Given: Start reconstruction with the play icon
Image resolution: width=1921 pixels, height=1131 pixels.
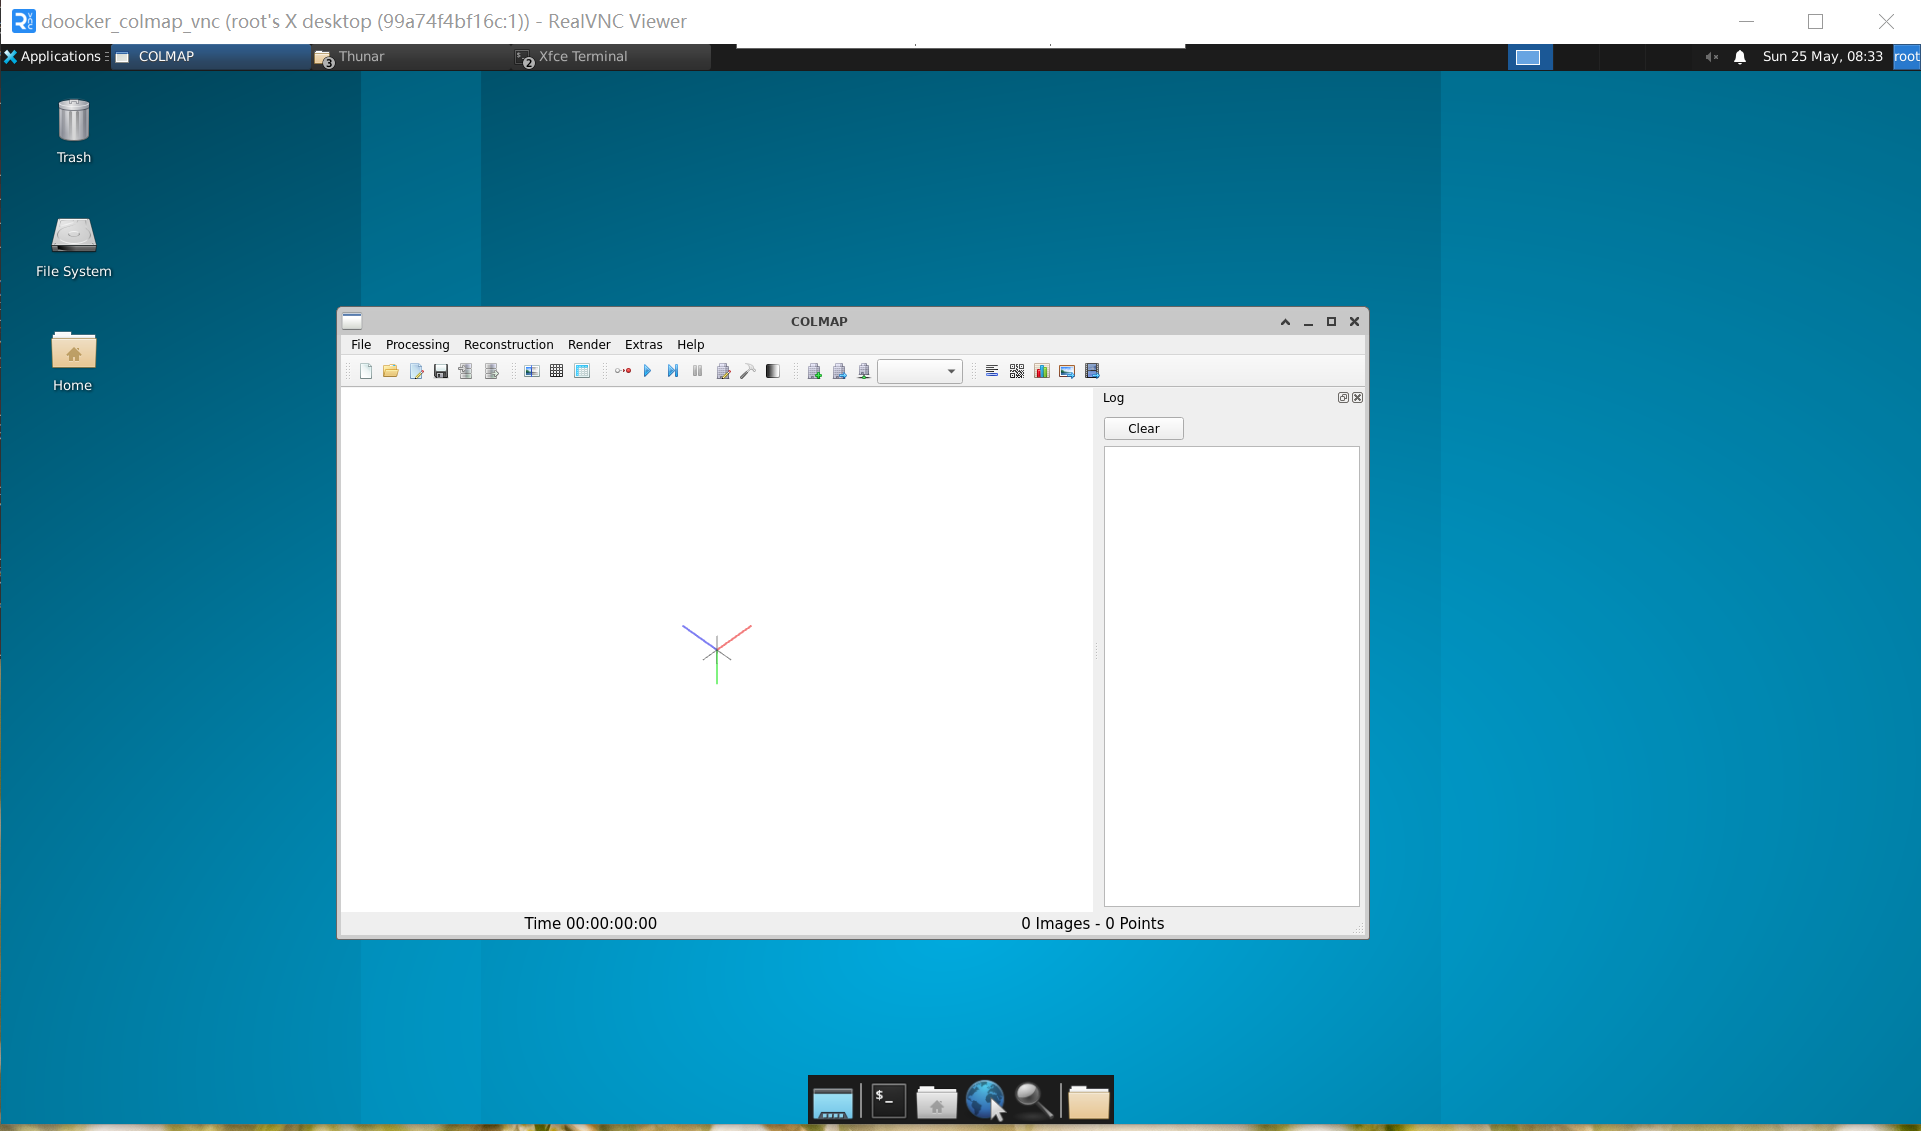Looking at the screenshot, I should 647,371.
